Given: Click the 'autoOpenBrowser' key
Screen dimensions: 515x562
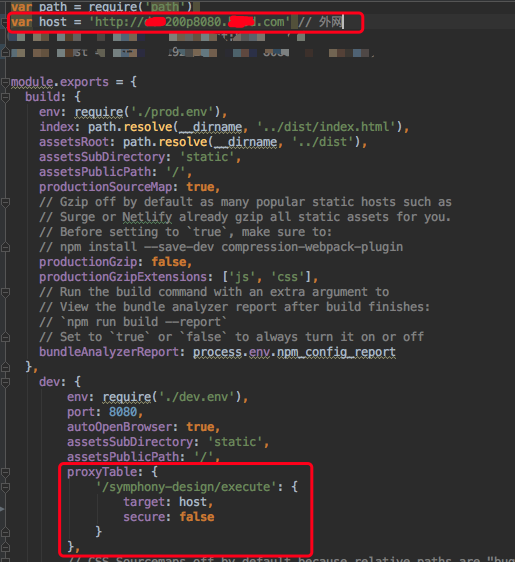Looking at the screenshot, I should 120,427.
